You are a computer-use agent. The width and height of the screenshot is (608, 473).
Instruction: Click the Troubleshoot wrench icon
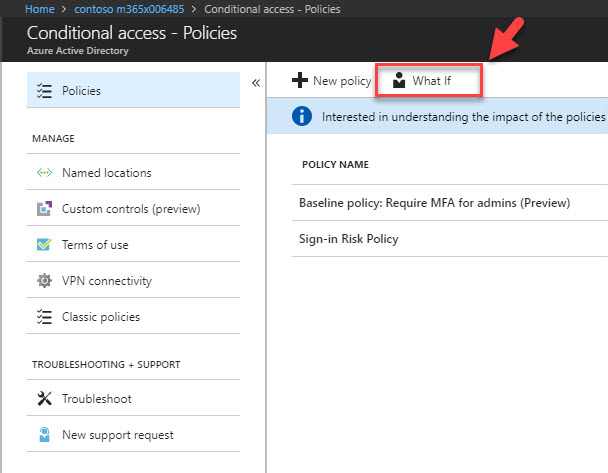point(44,398)
